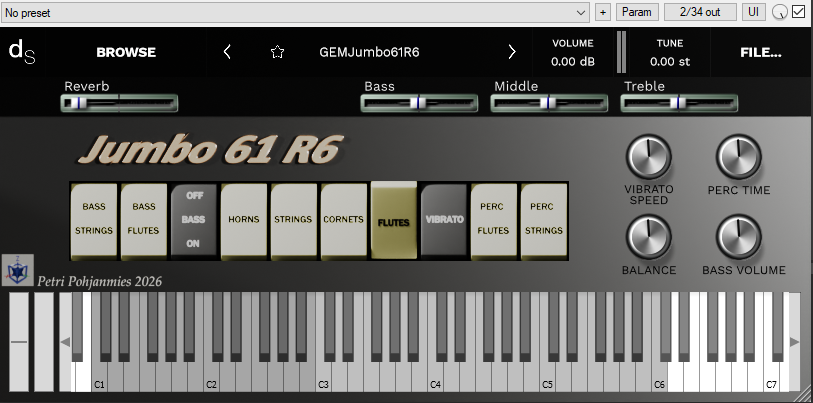Click the Param button
The height and width of the screenshot is (403, 813).
pos(636,12)
